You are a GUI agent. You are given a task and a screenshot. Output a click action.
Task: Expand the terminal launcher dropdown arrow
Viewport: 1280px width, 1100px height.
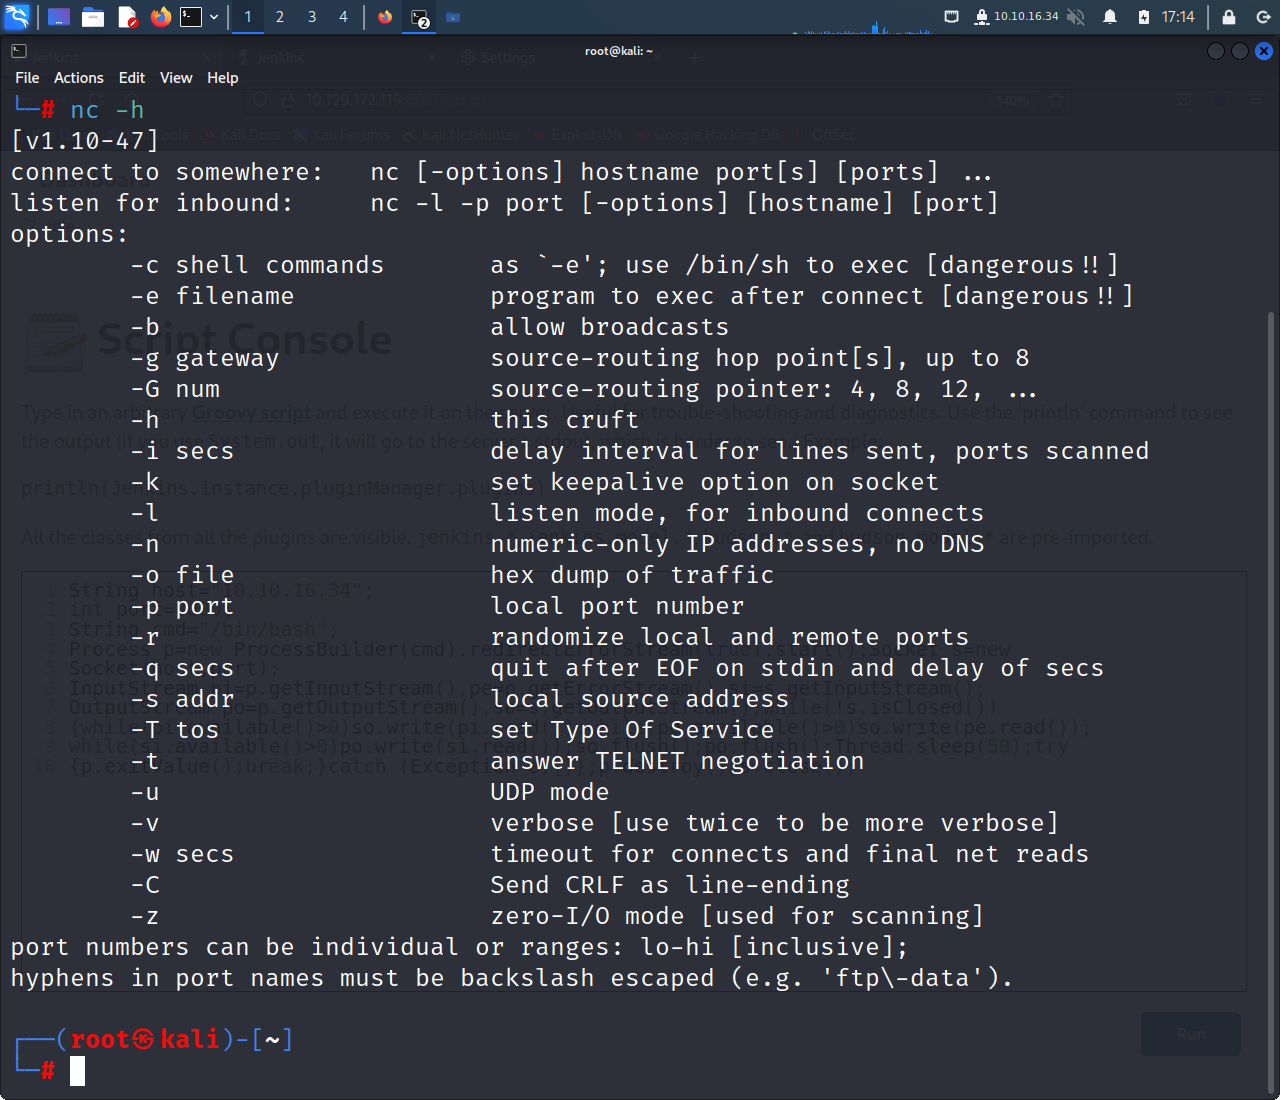click(x=214, y=17)
